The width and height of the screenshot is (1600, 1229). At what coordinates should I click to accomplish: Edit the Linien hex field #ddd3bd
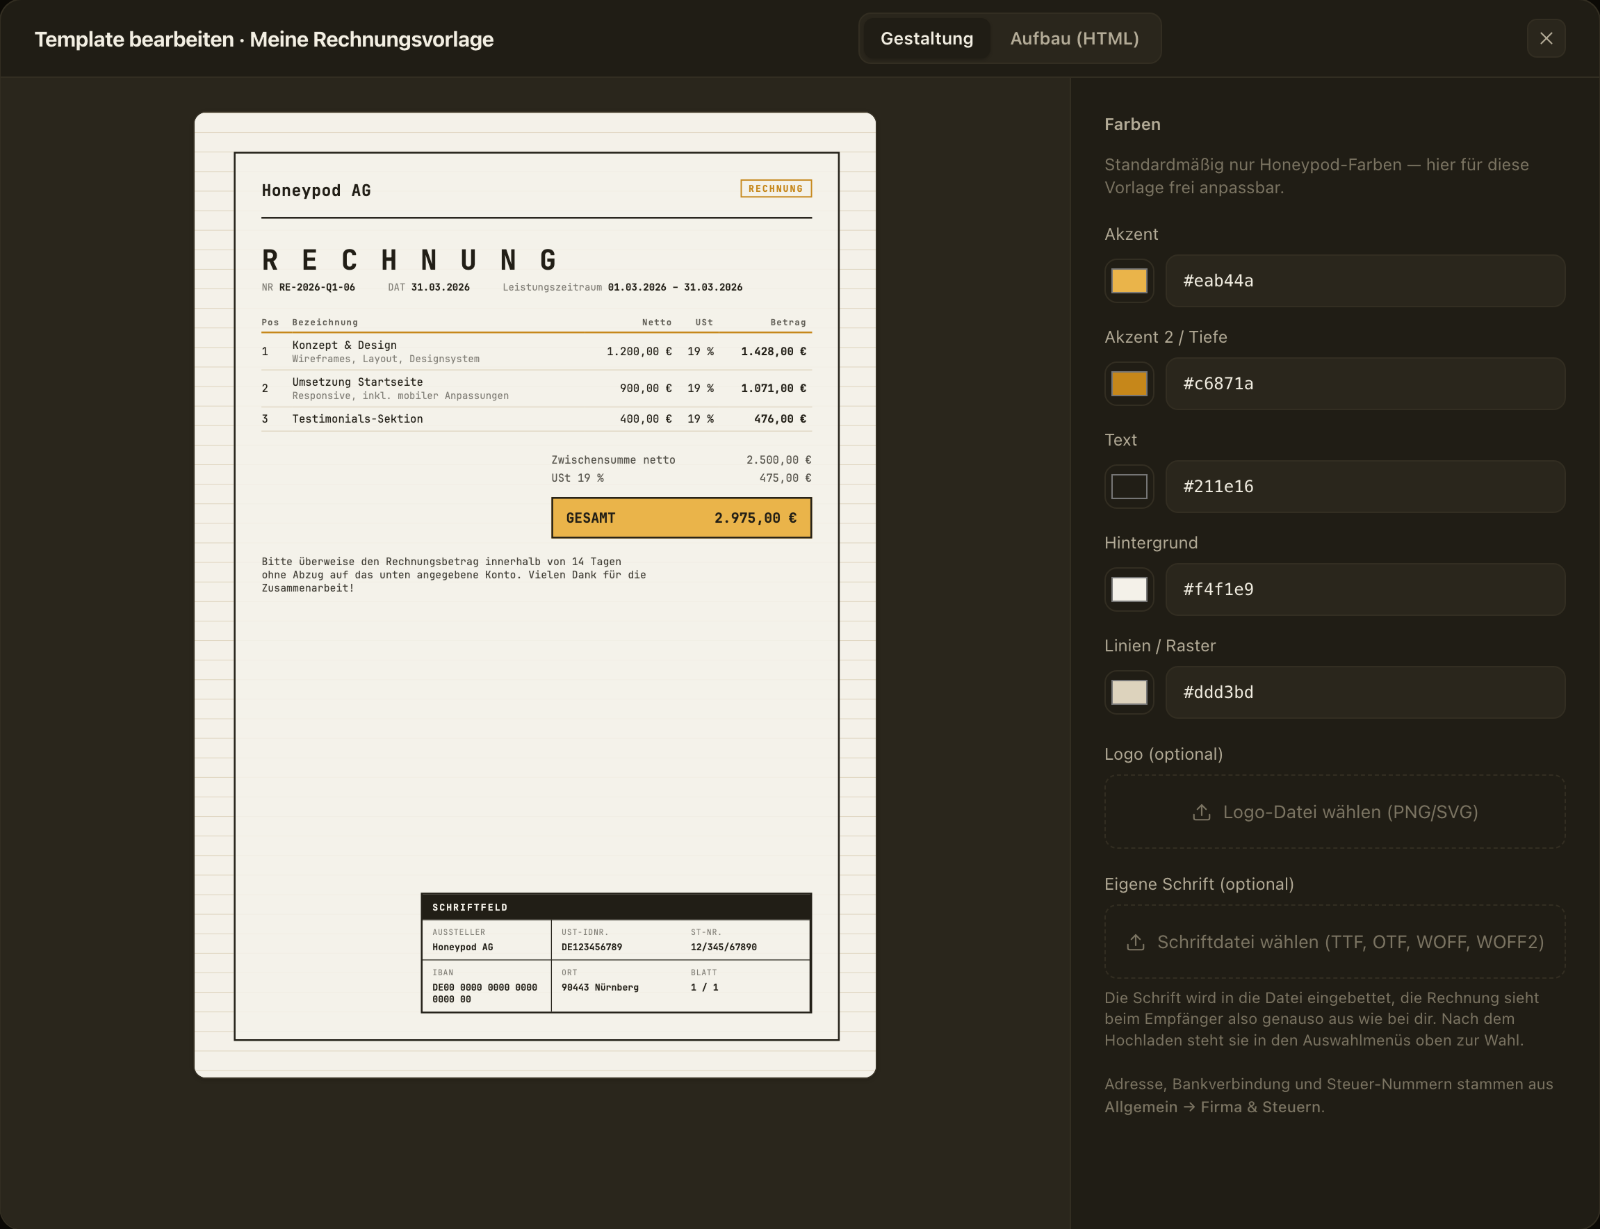click(1365, 692)
